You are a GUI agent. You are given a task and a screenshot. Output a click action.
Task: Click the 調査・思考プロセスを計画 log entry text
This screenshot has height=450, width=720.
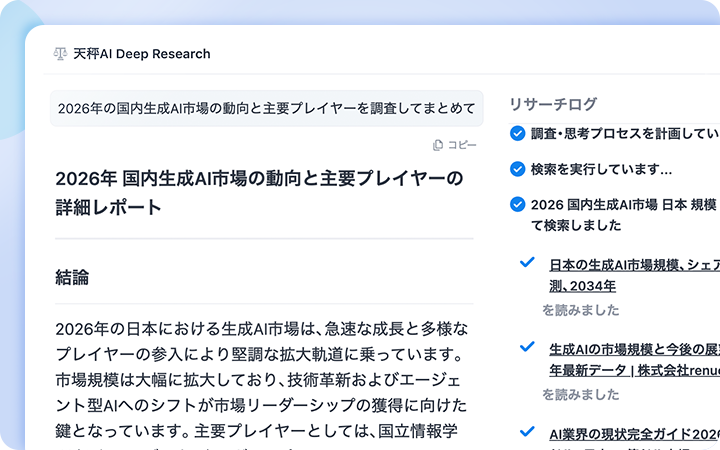click(625, 133)
